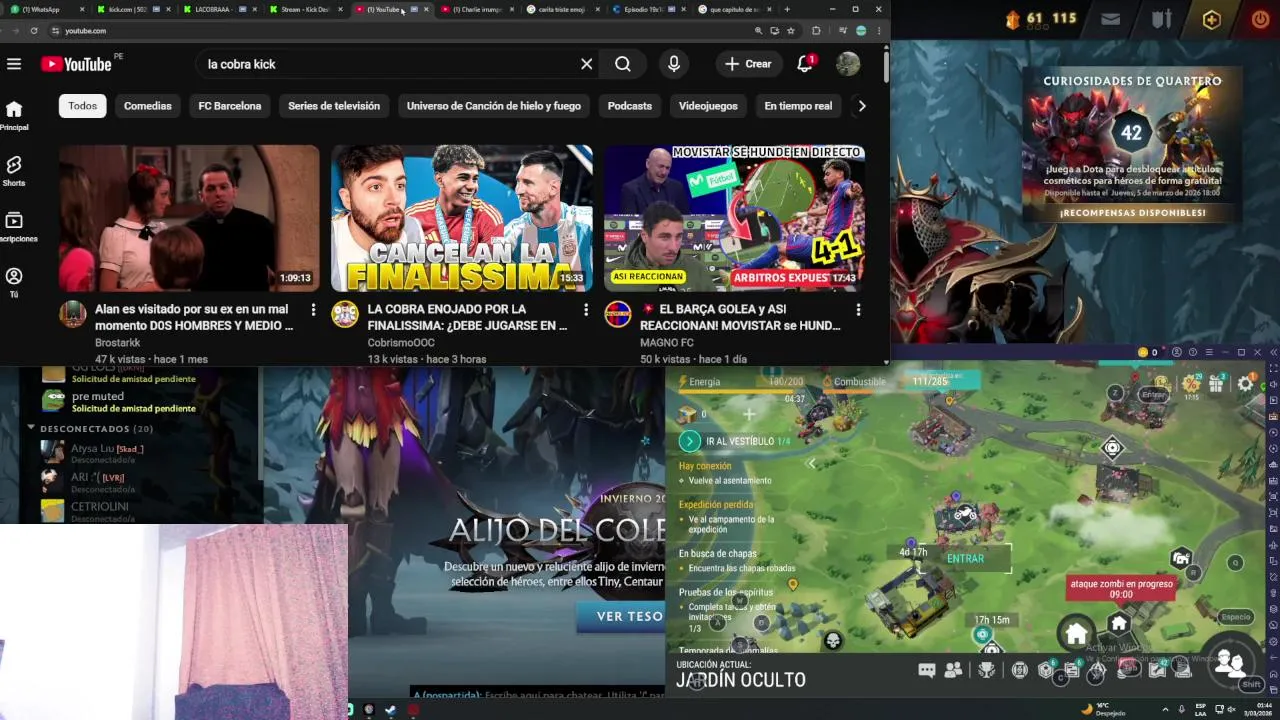Image resolution: width=1280 pixels, height=720 pixels.
Task: Open the game settings gear icon
Action: coord(1245,383)
